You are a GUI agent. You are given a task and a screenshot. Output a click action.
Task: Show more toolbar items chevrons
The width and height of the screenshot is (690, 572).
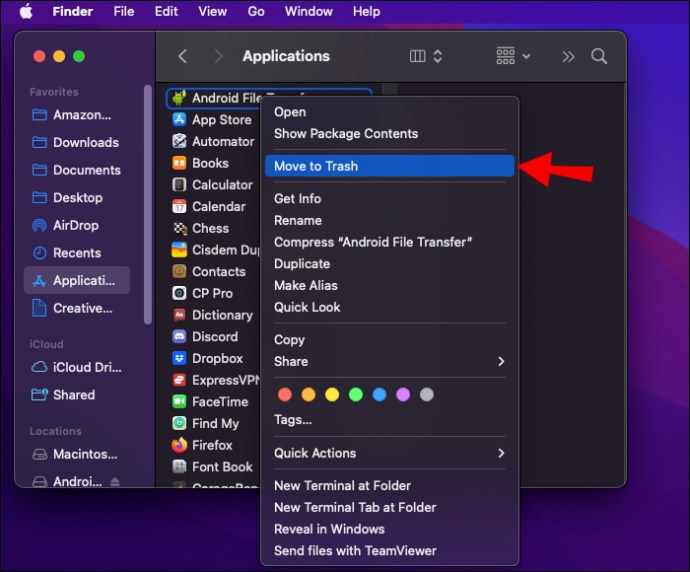568,56
